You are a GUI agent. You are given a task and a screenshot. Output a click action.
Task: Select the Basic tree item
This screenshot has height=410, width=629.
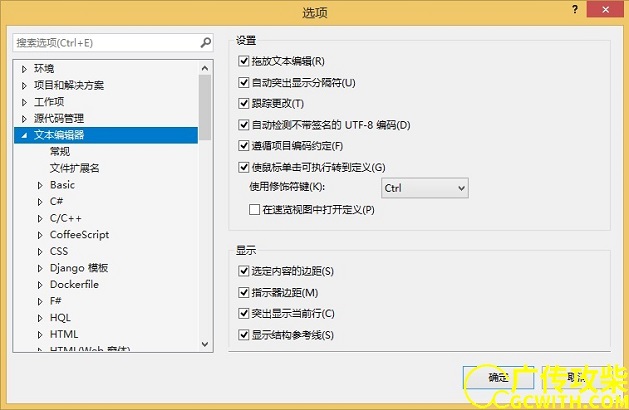tap(62, 185)
